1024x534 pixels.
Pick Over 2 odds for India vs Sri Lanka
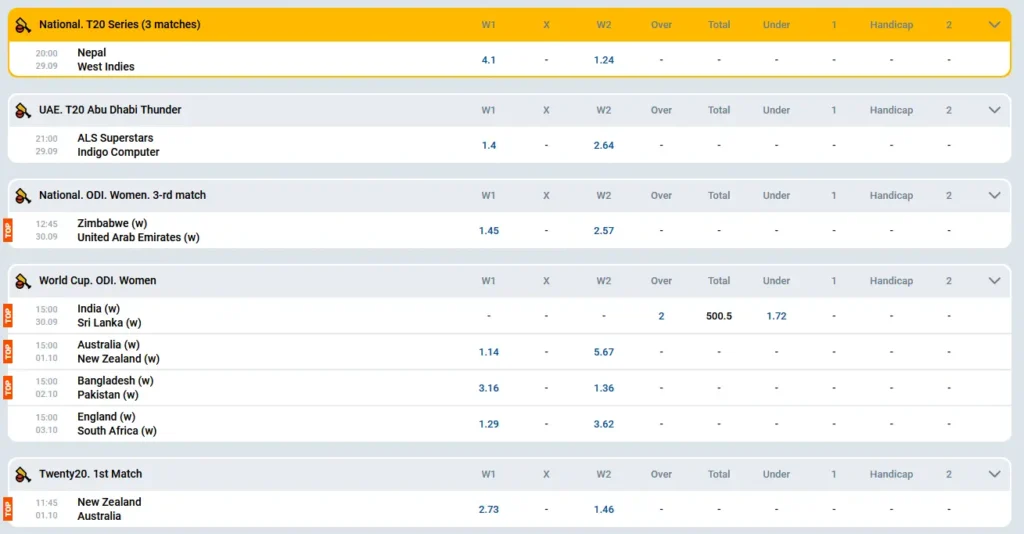click(x=661, y=316)
